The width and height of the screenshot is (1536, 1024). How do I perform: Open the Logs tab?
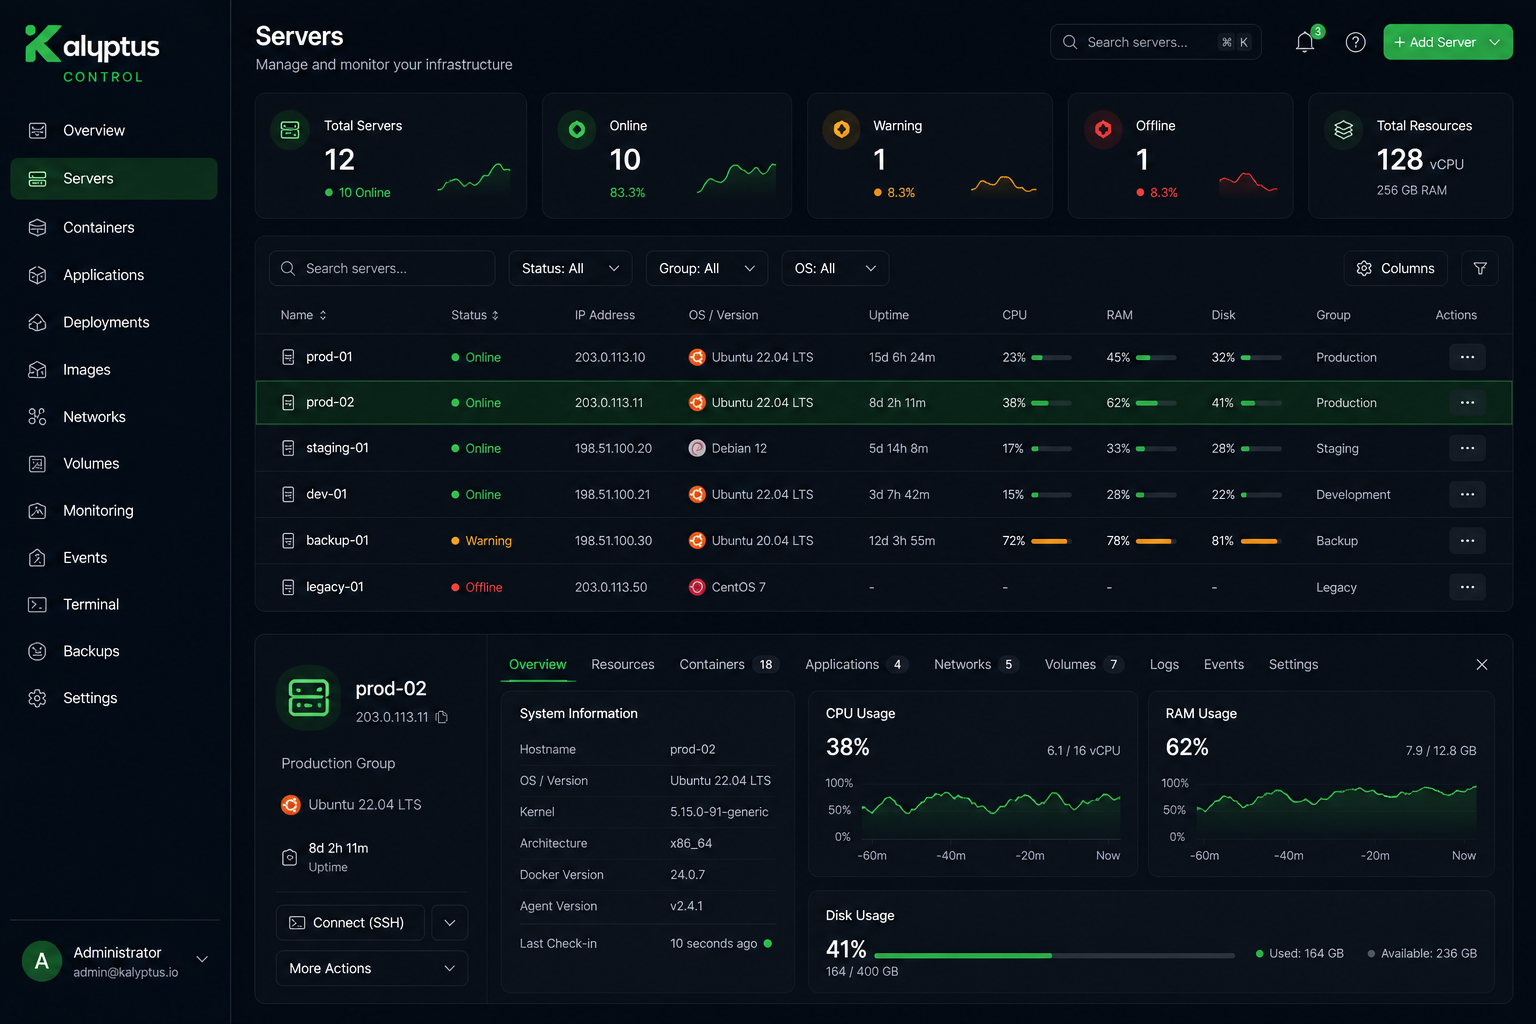pyautogui.click(x=1164, y=664)
